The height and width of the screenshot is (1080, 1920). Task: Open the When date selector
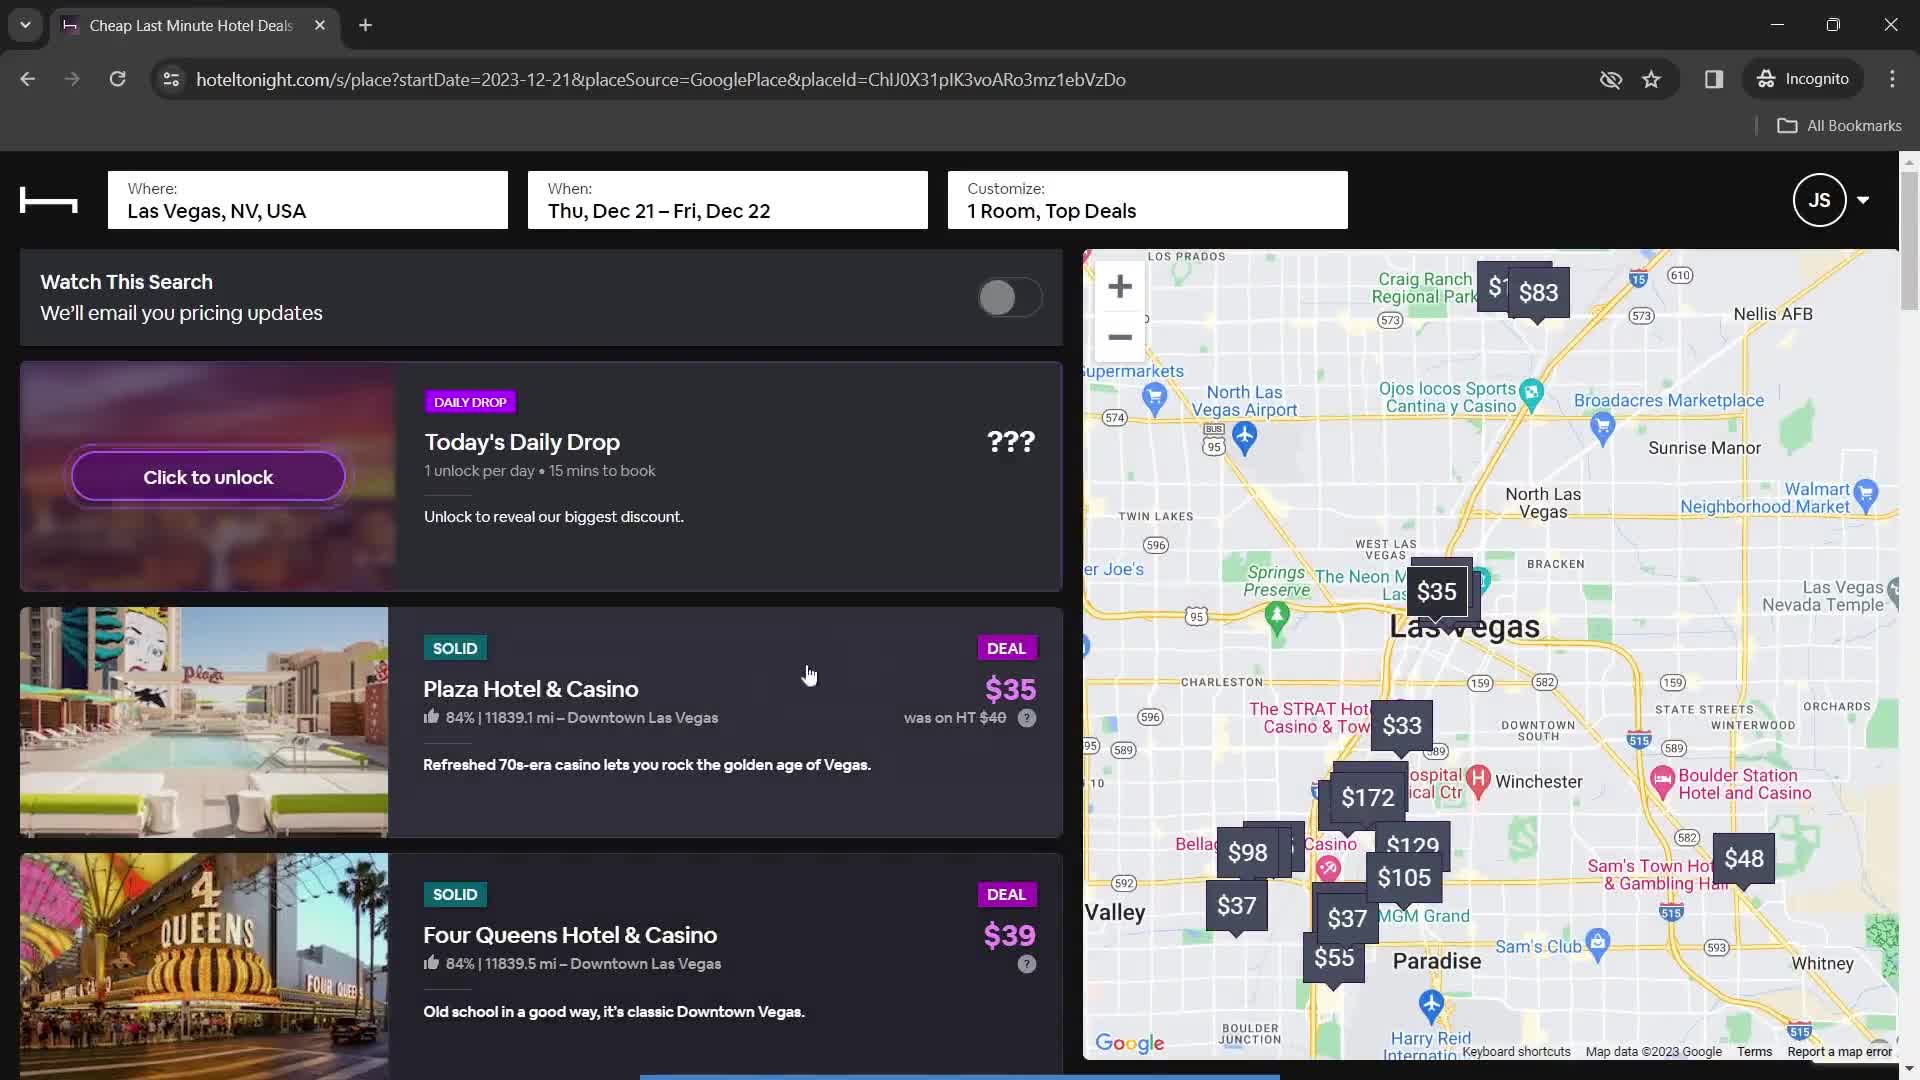(x=728, y=200)
